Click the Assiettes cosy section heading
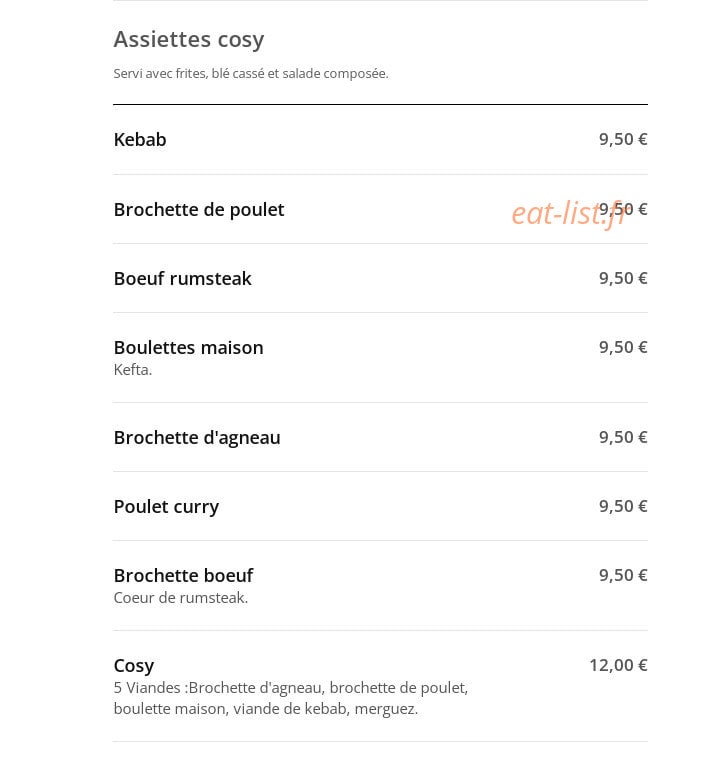Image resolution: width=713 pixels, height=759 pixels. (x=189, y=40)
